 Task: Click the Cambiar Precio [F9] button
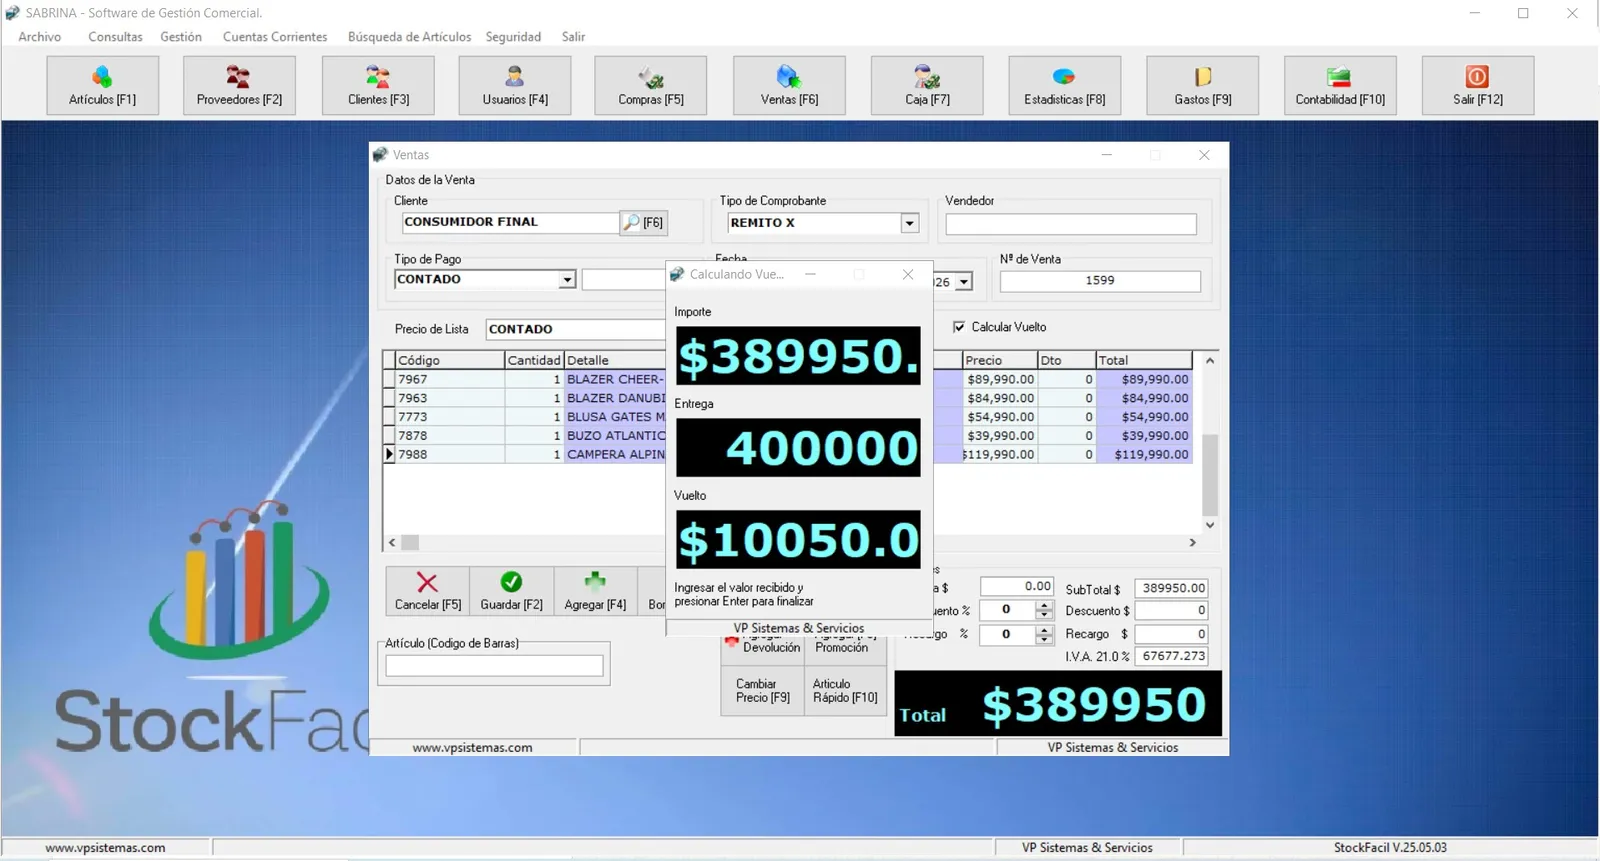pos(763,691)
